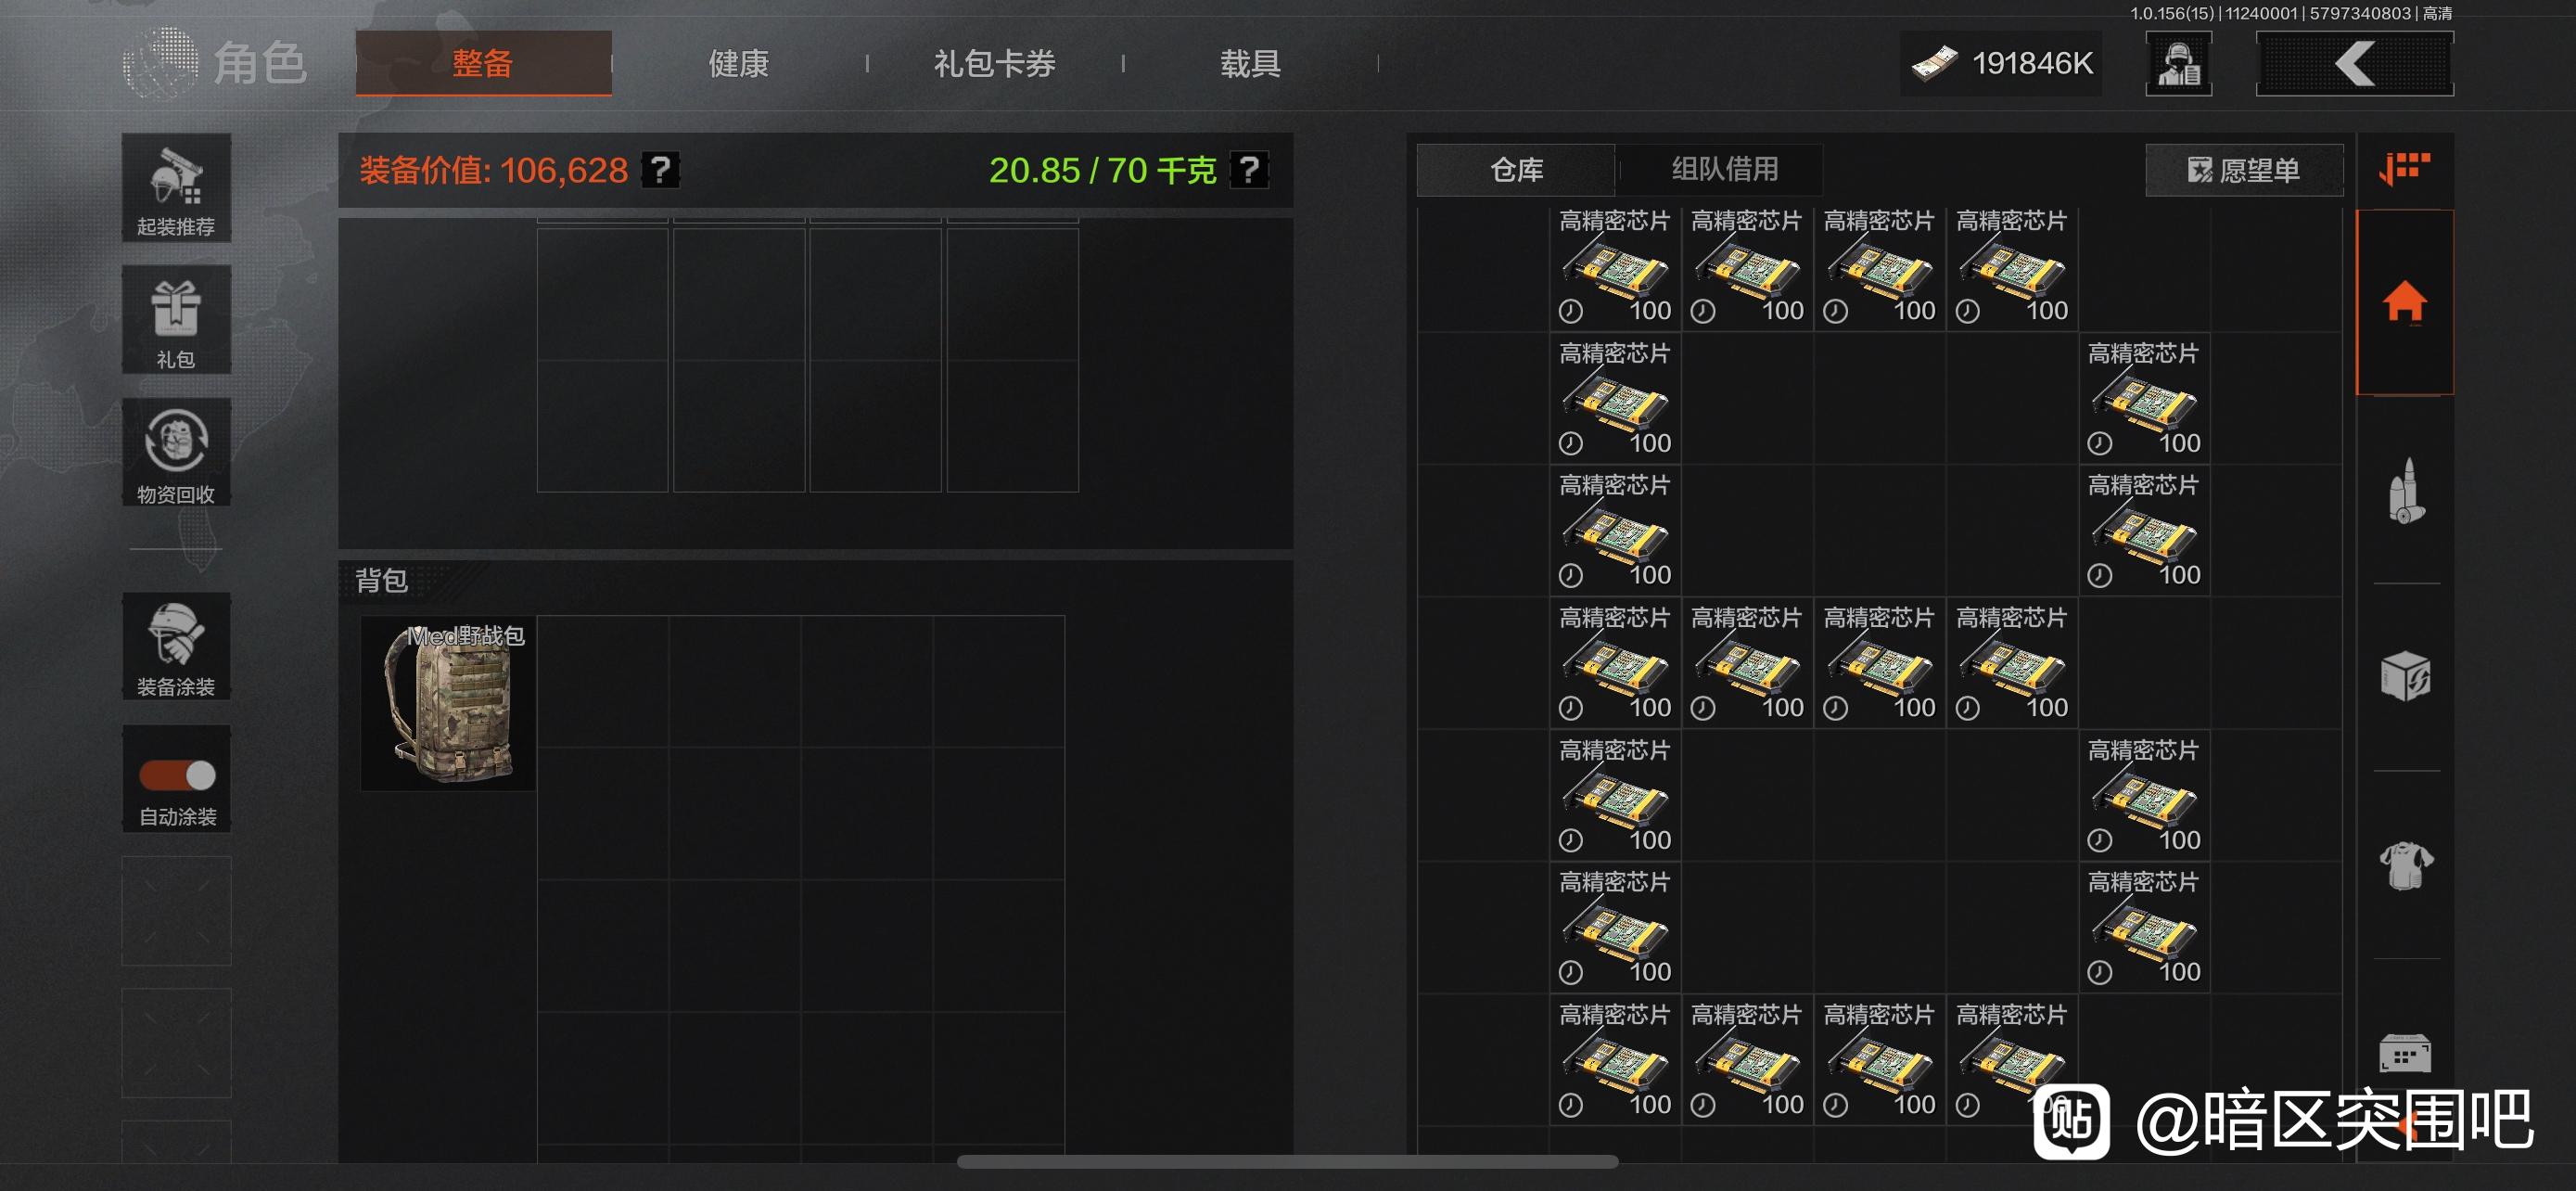Select the ammo bullet category icon
This screenshot has height=1191, width=2576.
pos(2404,490)
